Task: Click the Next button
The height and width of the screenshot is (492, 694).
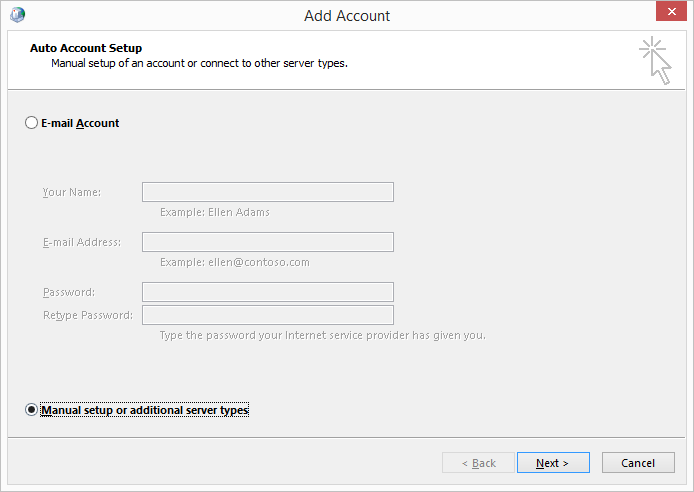Action: click(x=553, y=463)
